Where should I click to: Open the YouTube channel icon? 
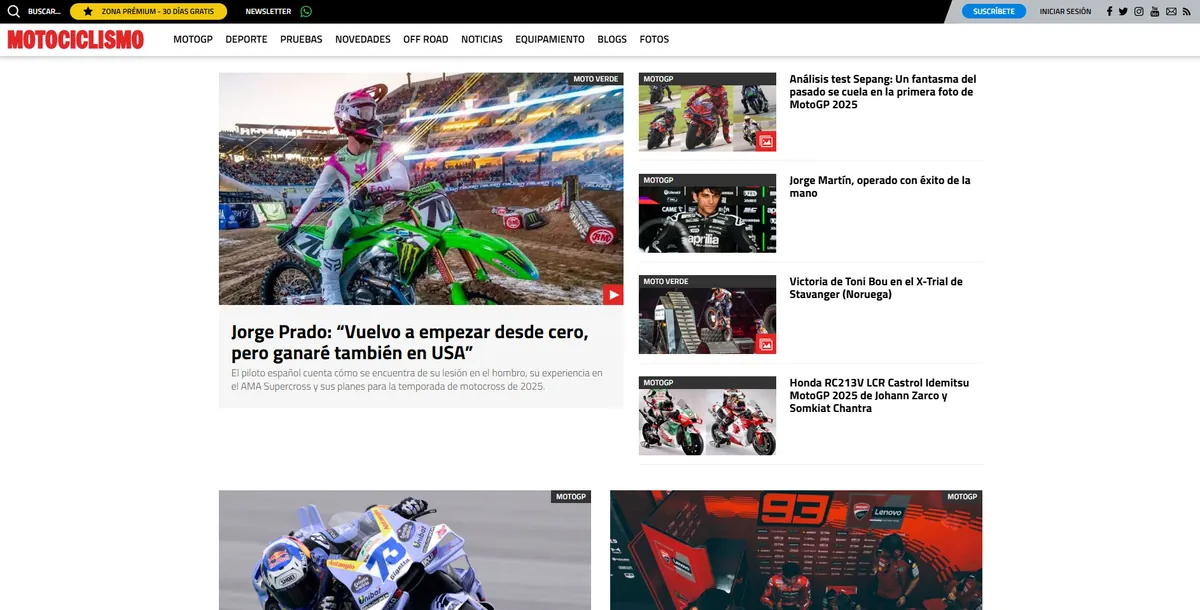point(1155,11)
